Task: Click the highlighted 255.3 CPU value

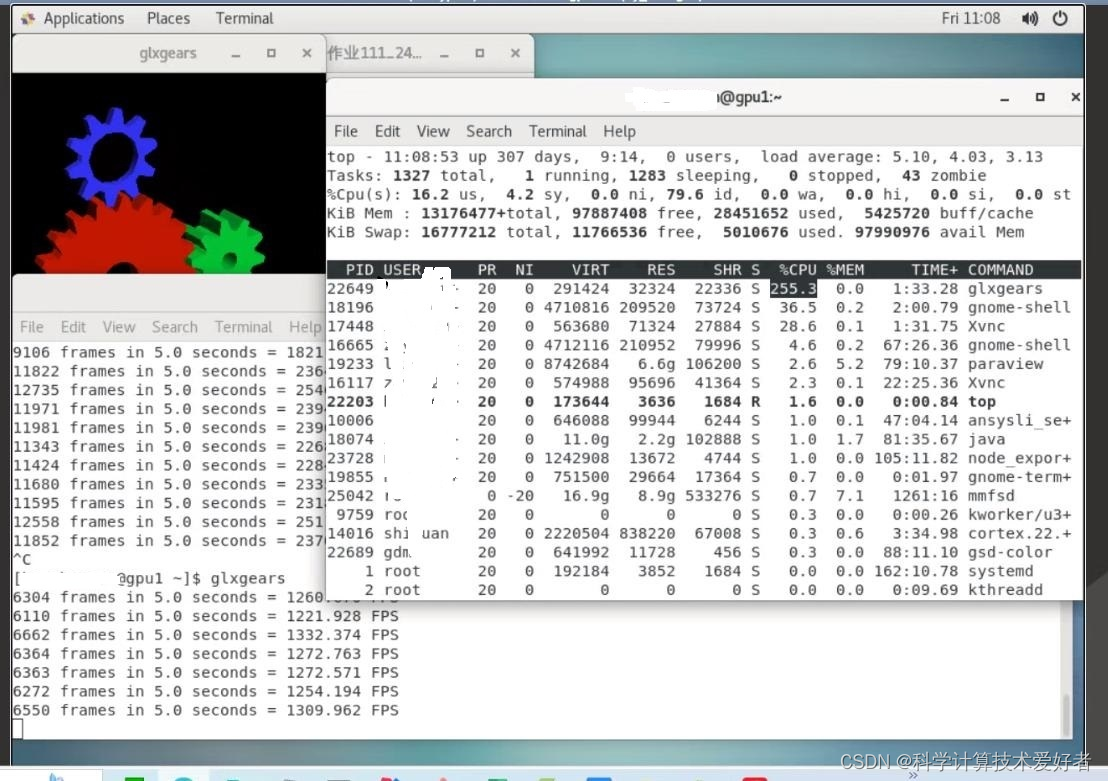Action: pyautogui.click(x=793, y=288)
